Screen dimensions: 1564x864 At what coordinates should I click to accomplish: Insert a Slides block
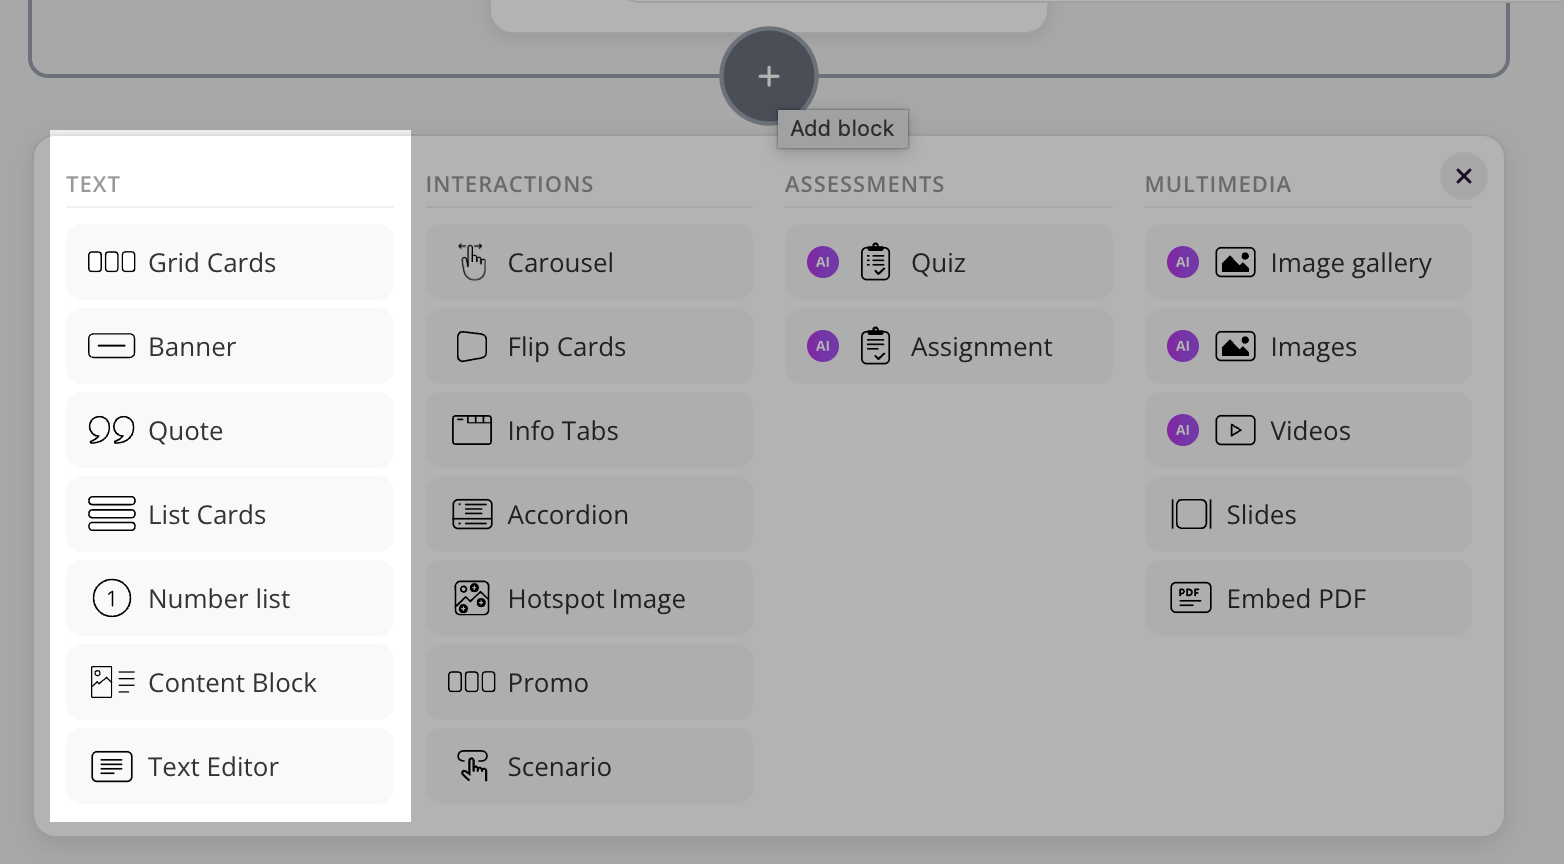pyautogui.click(x=1308, y=514)
